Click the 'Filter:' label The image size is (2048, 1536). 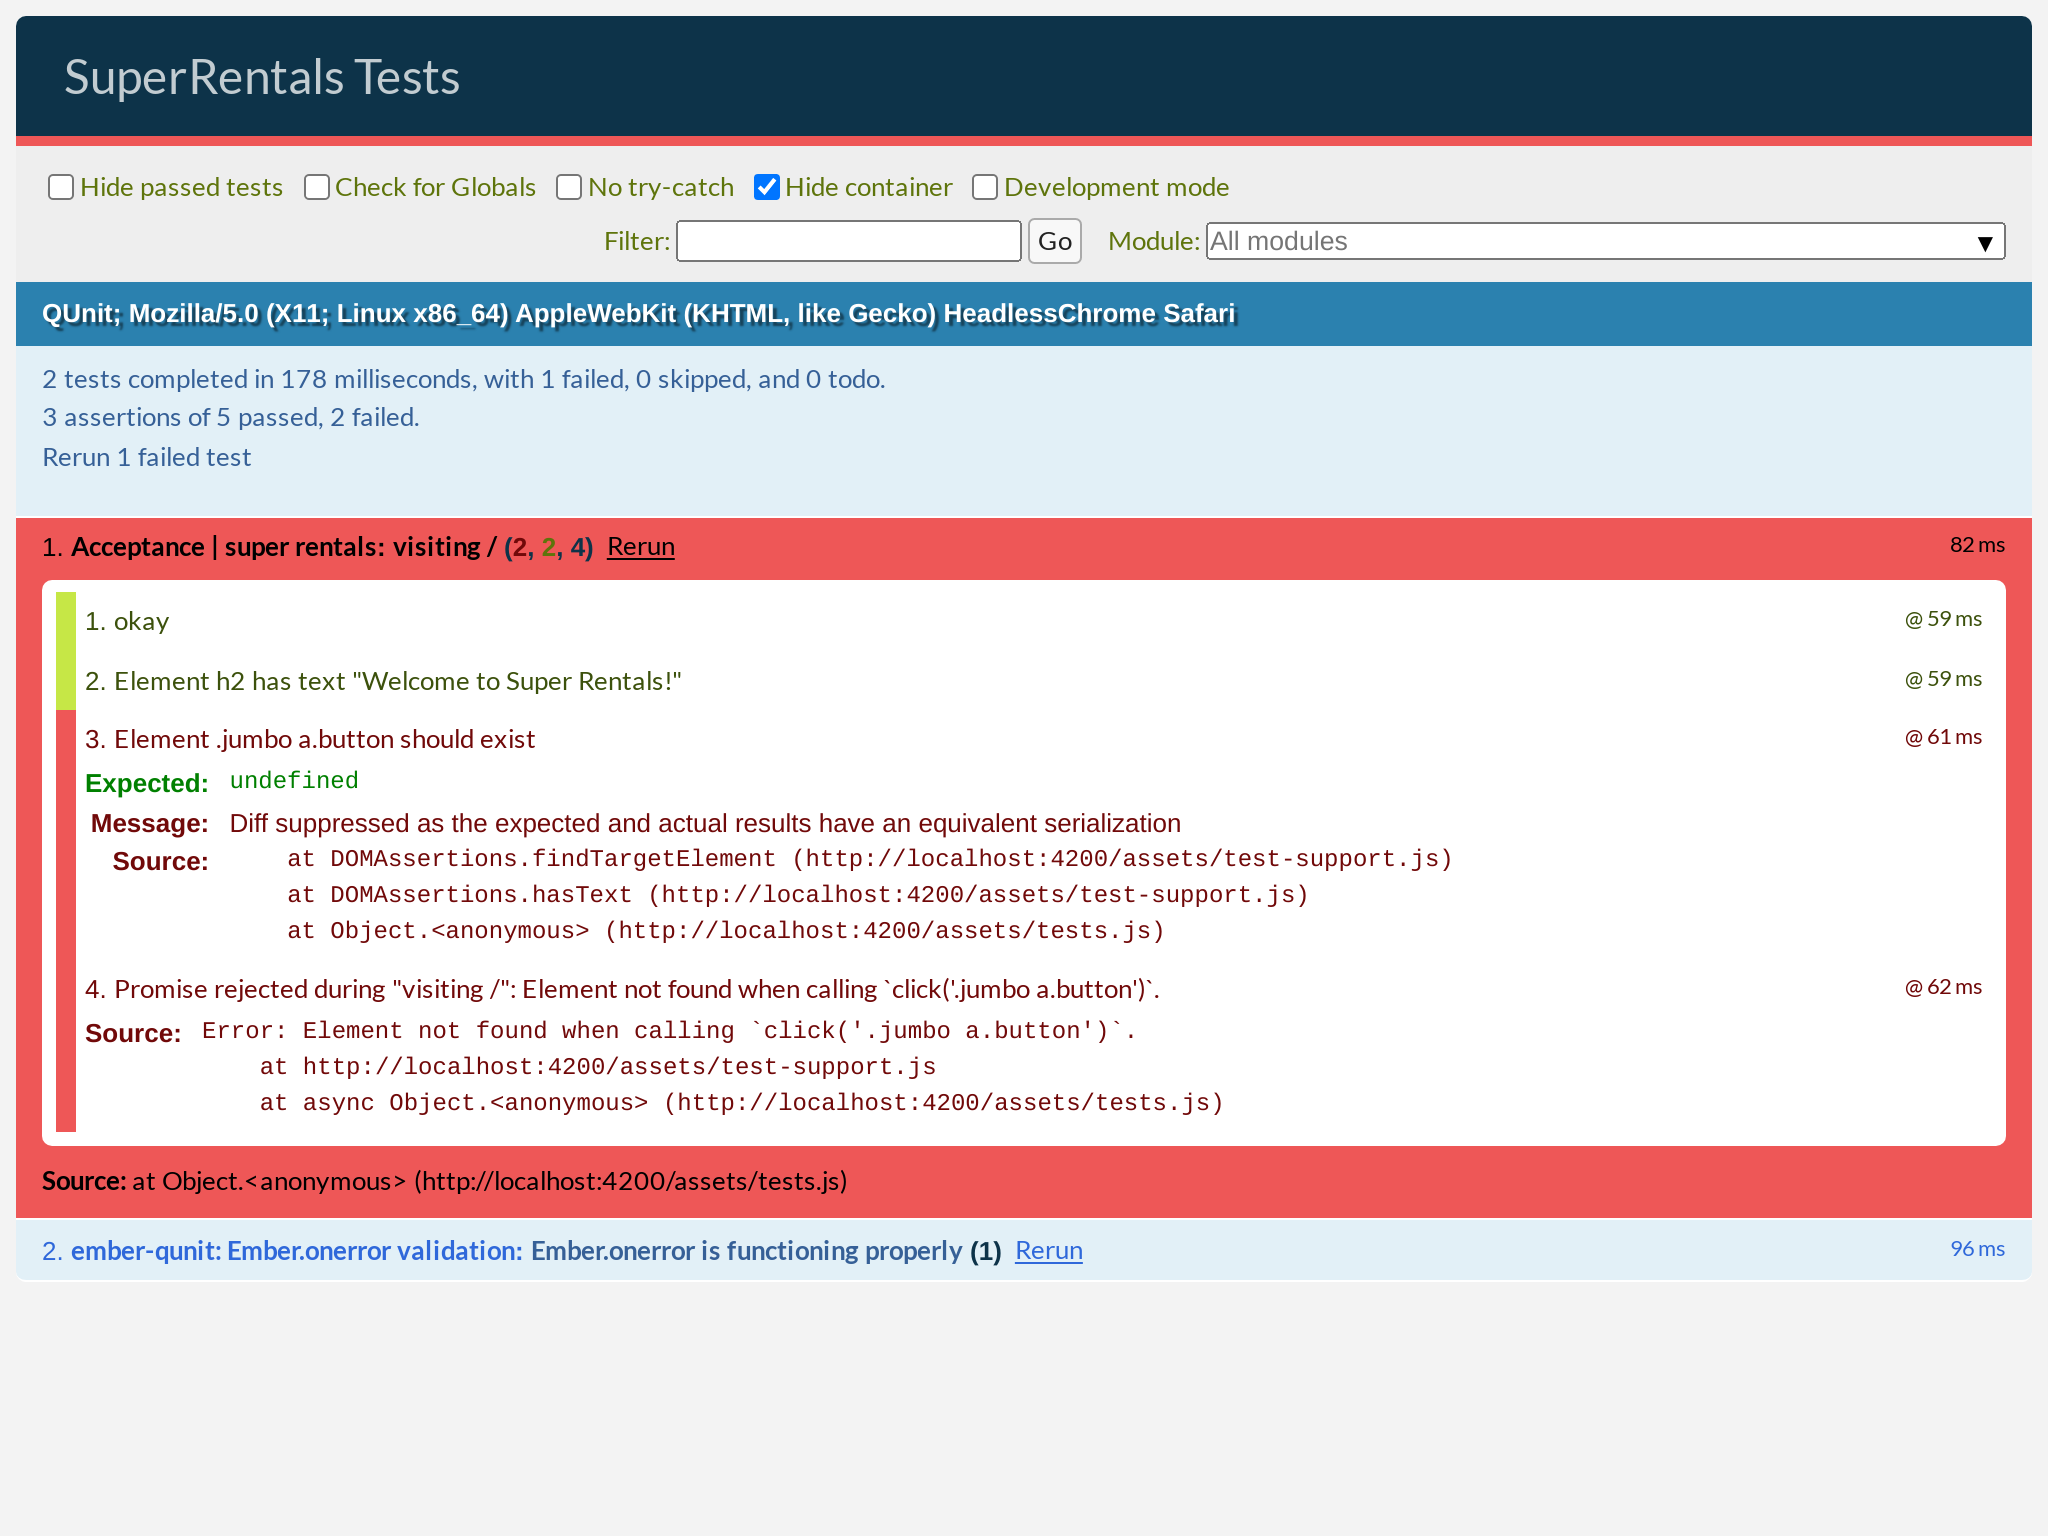[637, 241]
